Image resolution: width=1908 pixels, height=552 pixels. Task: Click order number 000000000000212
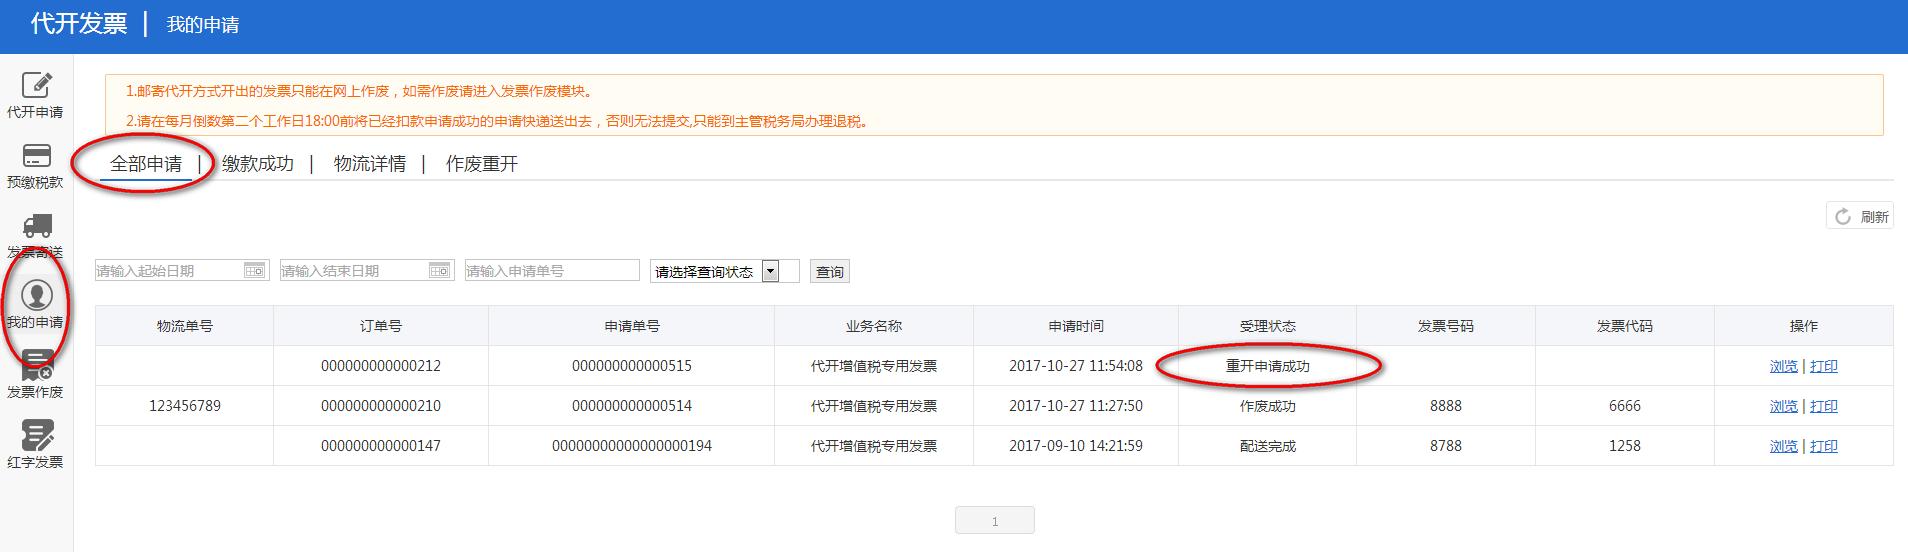coord(381,366)
